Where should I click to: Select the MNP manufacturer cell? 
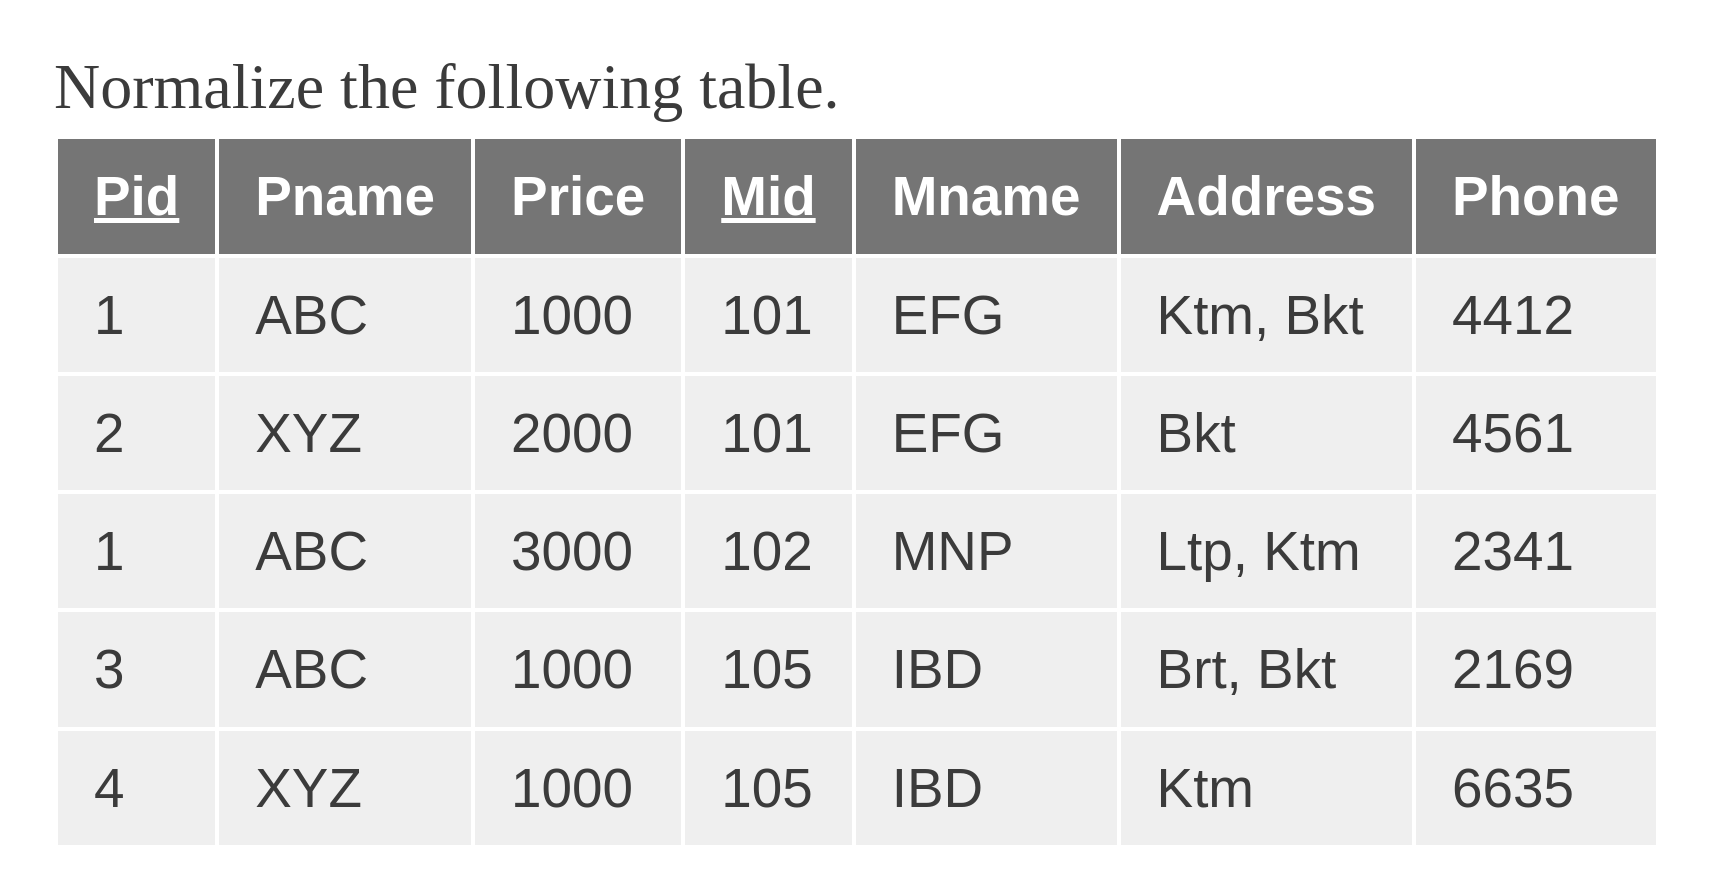coord(986,551)
